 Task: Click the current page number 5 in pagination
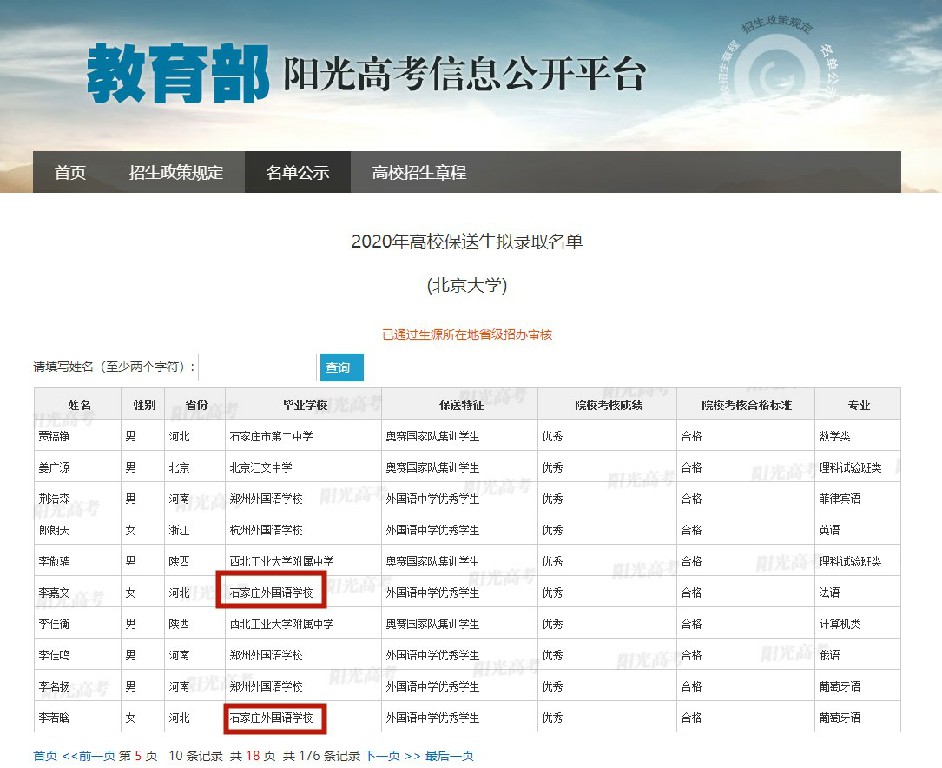point(138,756)
